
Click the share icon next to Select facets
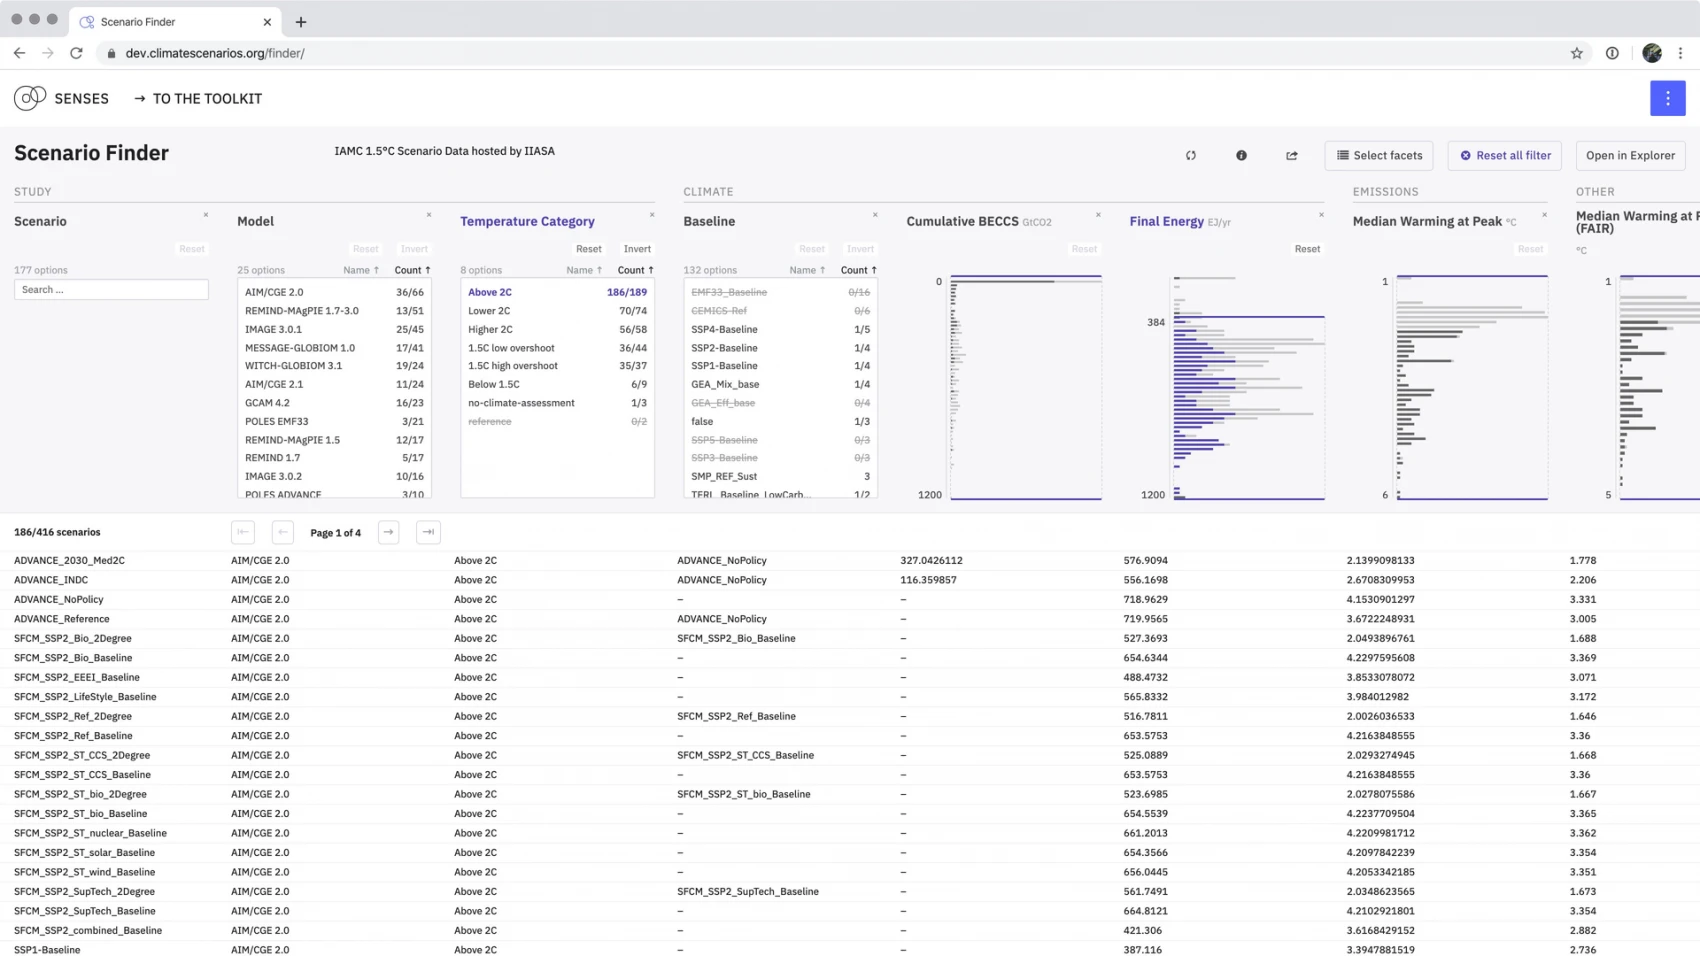[1291, 156]
